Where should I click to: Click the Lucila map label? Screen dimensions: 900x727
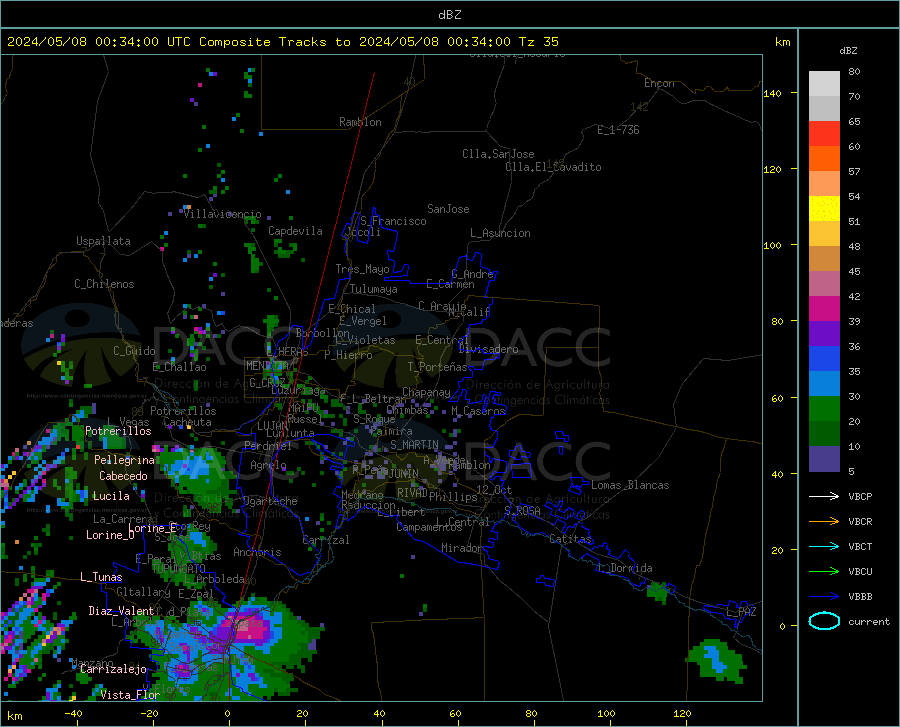coord(111,496)
